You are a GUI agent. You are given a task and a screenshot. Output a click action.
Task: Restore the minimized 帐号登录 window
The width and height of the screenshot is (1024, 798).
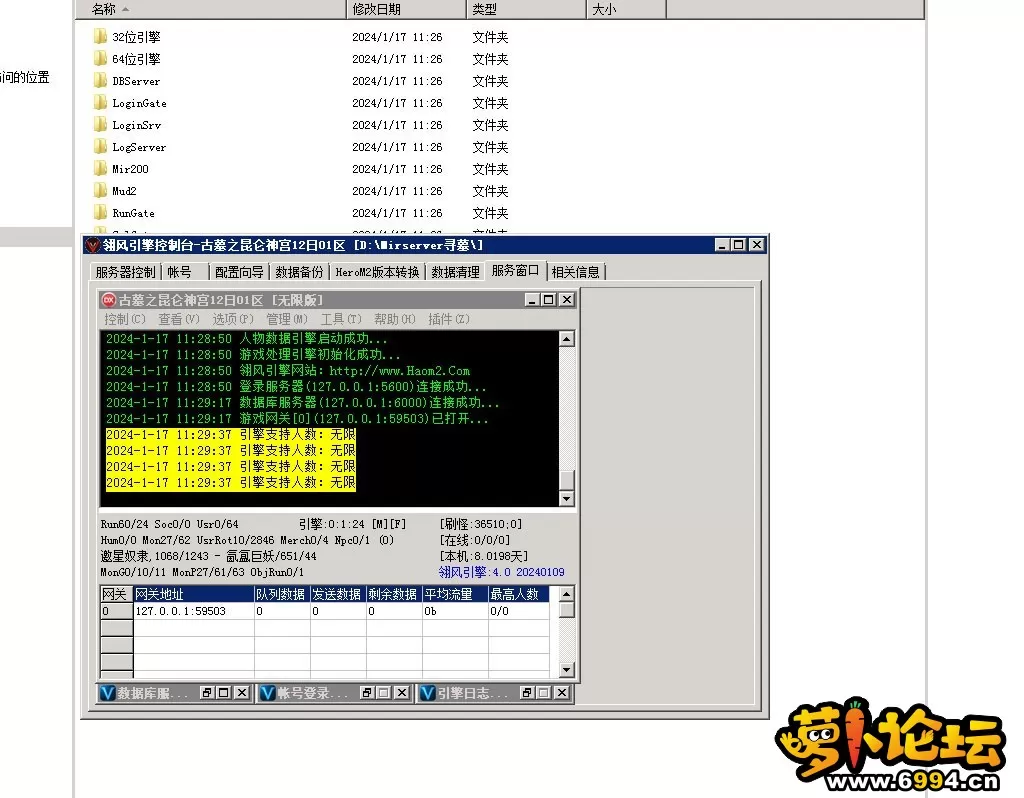coord(367,693)
